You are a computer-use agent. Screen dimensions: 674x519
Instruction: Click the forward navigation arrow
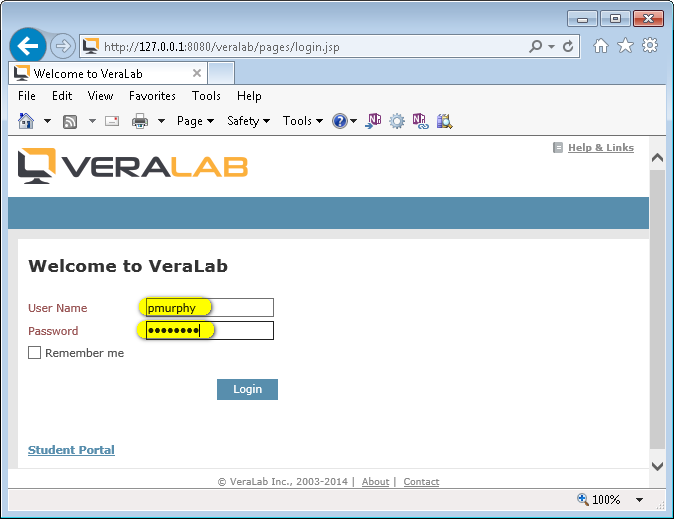pyautogui.click(x=63, y=46)
